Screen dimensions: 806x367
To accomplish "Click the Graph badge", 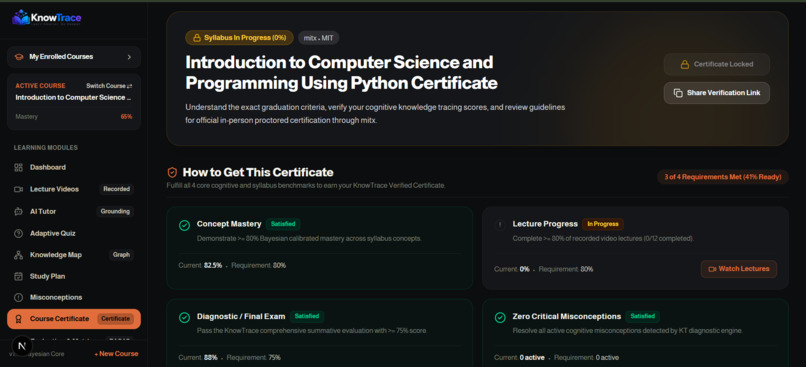I will coord(121,255).
